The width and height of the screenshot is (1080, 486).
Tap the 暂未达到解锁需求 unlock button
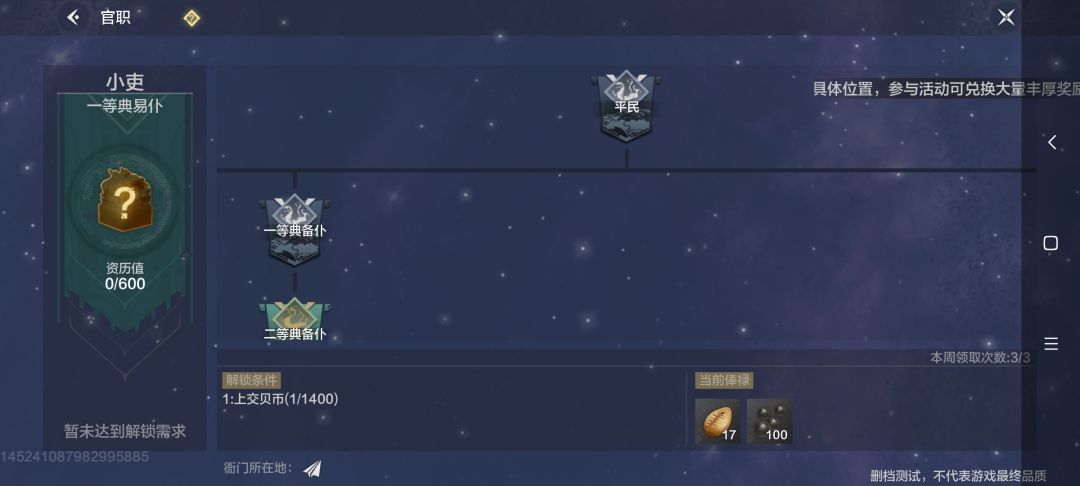(x=125, y=432)
